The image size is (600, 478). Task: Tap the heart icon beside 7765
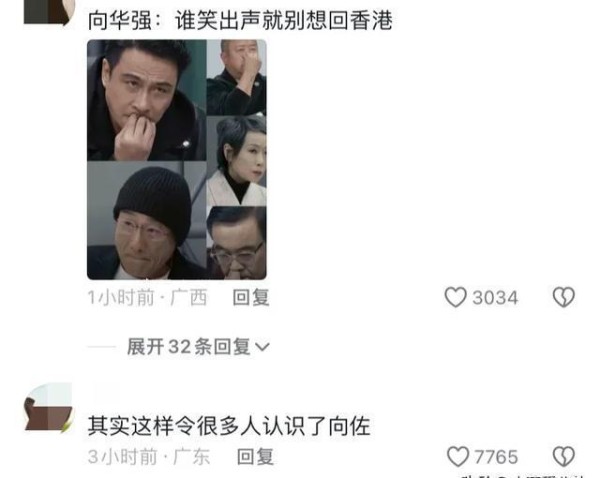pos(458,457)
